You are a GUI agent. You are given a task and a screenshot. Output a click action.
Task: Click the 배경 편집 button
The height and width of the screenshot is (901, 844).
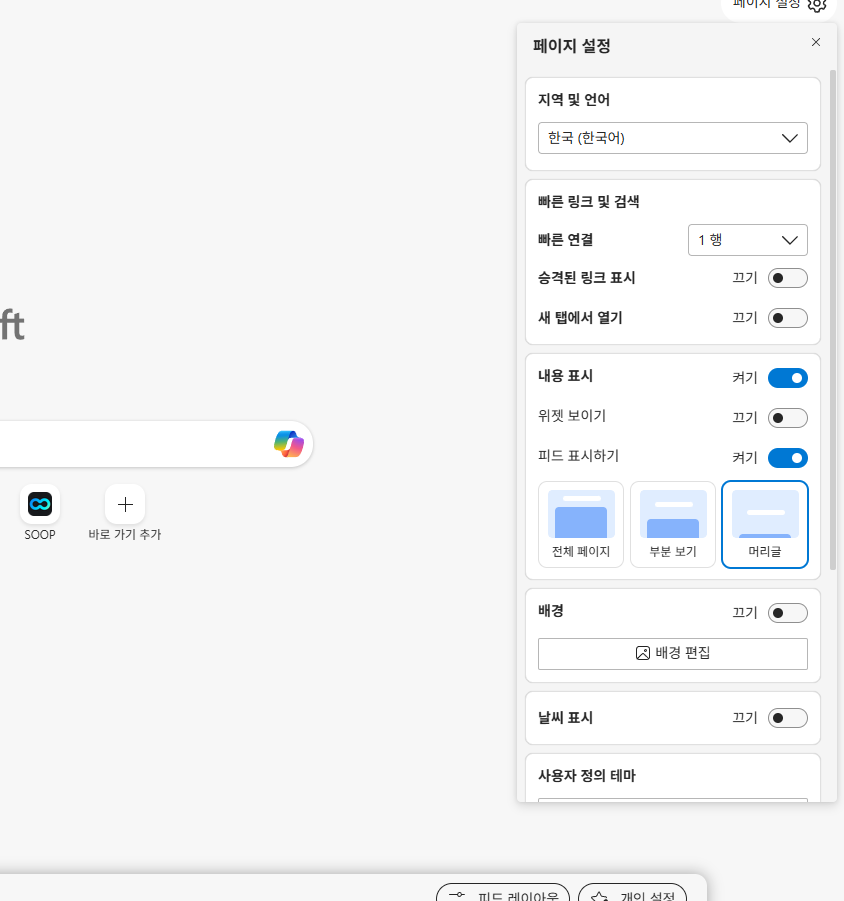673,654
